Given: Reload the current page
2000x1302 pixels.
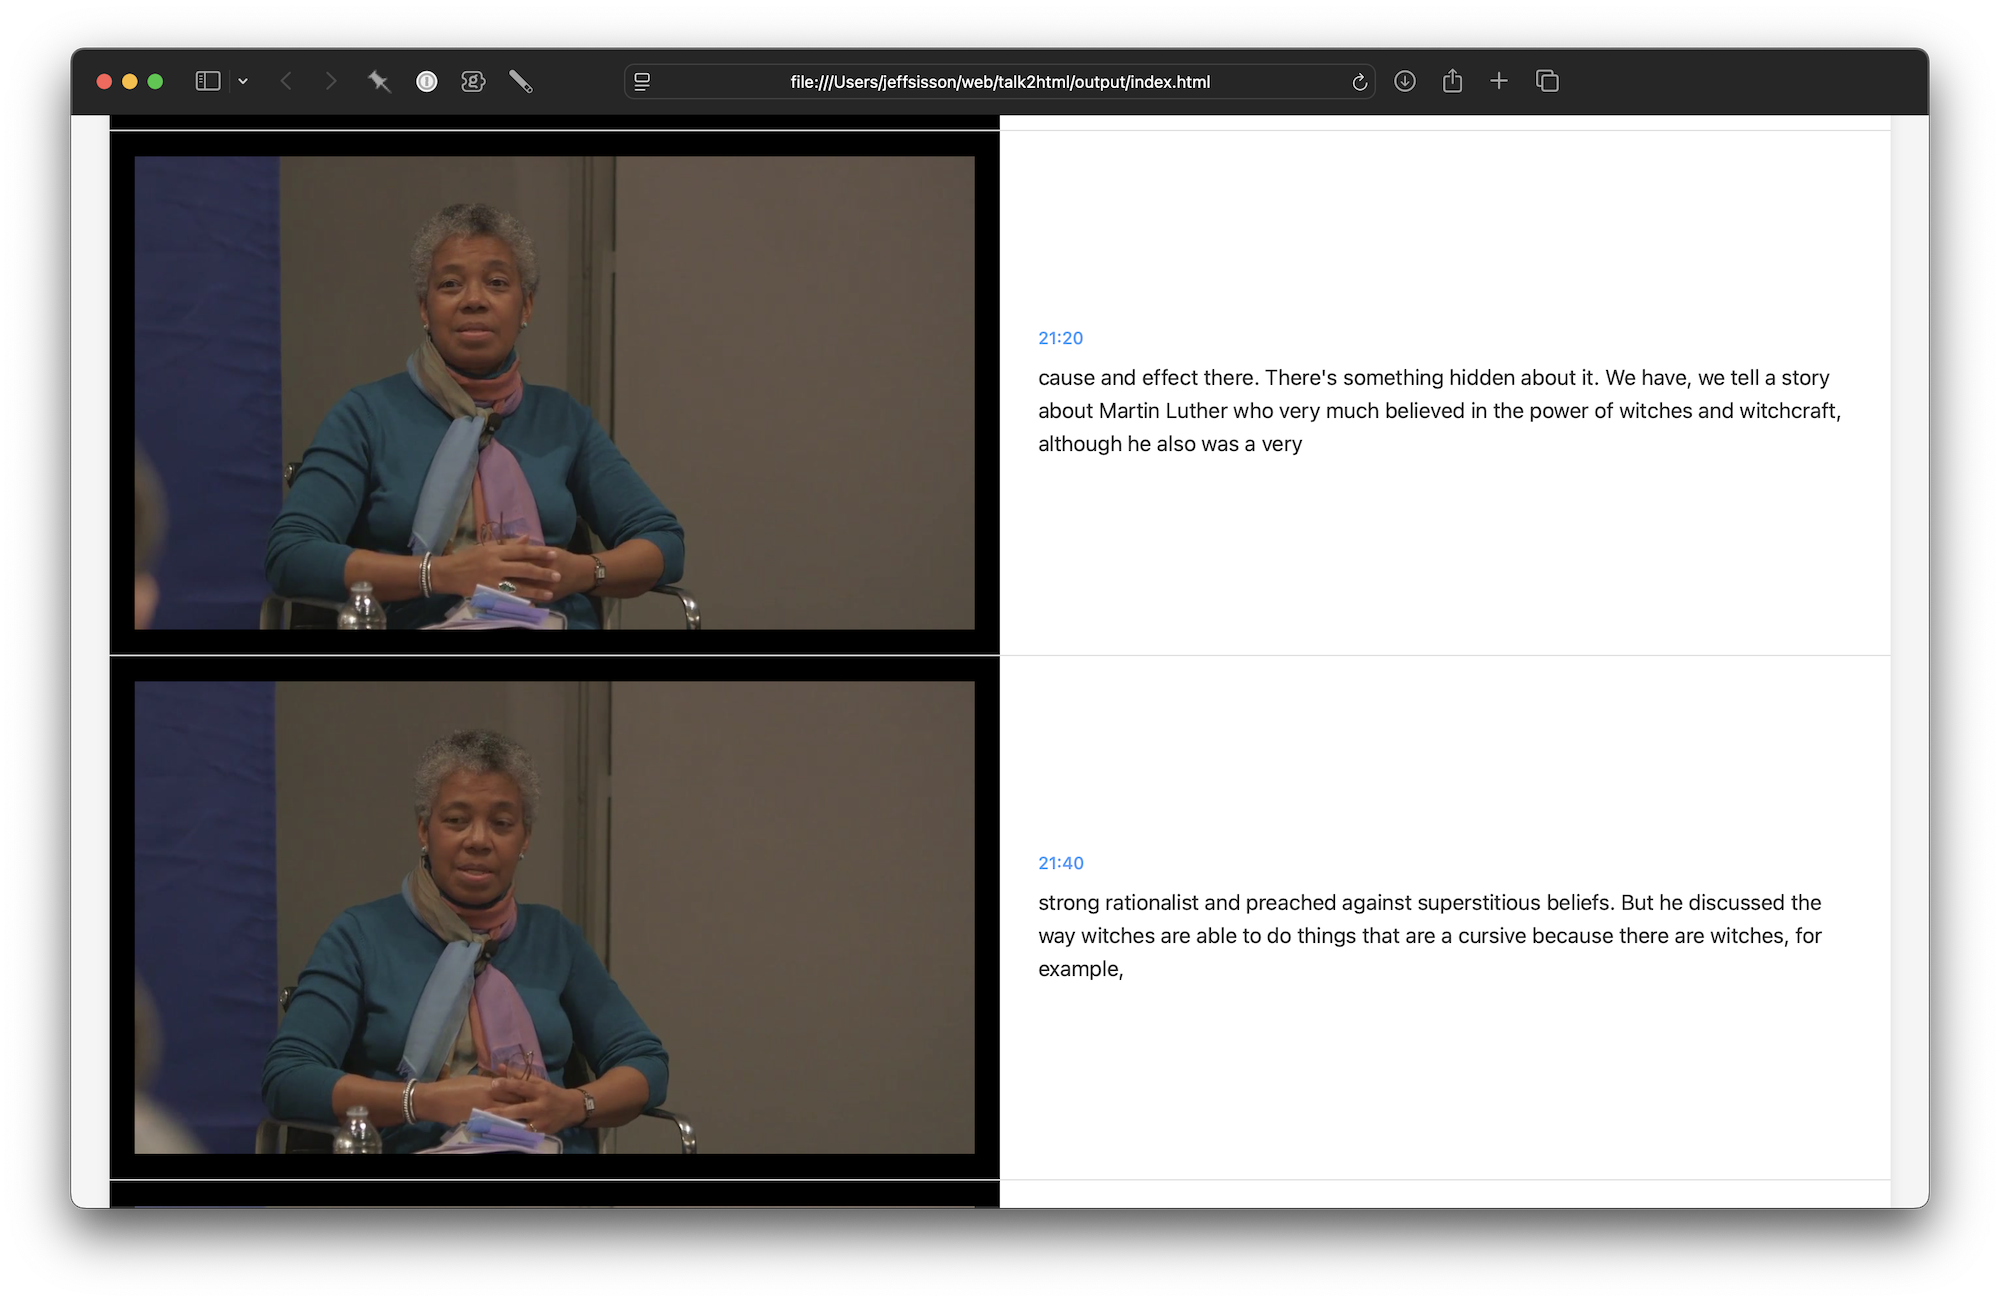Looking at the screenshot, I should coord(1359,82).
